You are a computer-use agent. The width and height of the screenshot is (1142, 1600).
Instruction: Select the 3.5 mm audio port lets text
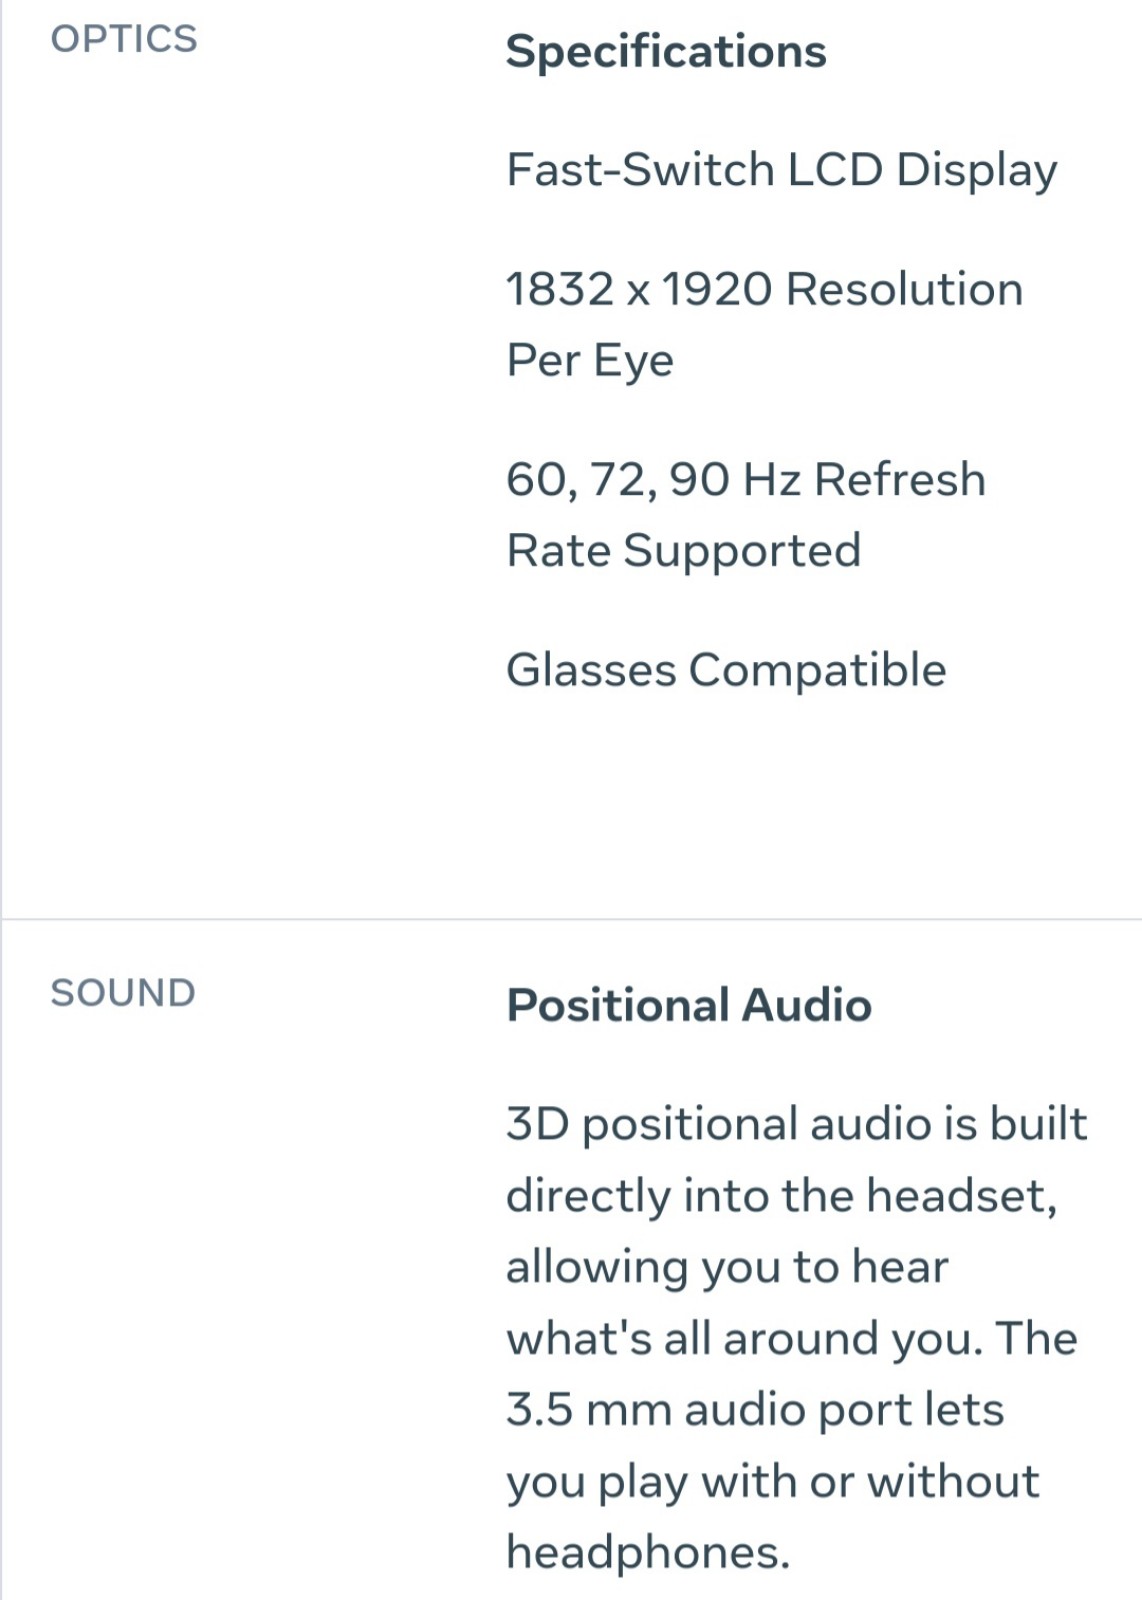[755, 1410]
